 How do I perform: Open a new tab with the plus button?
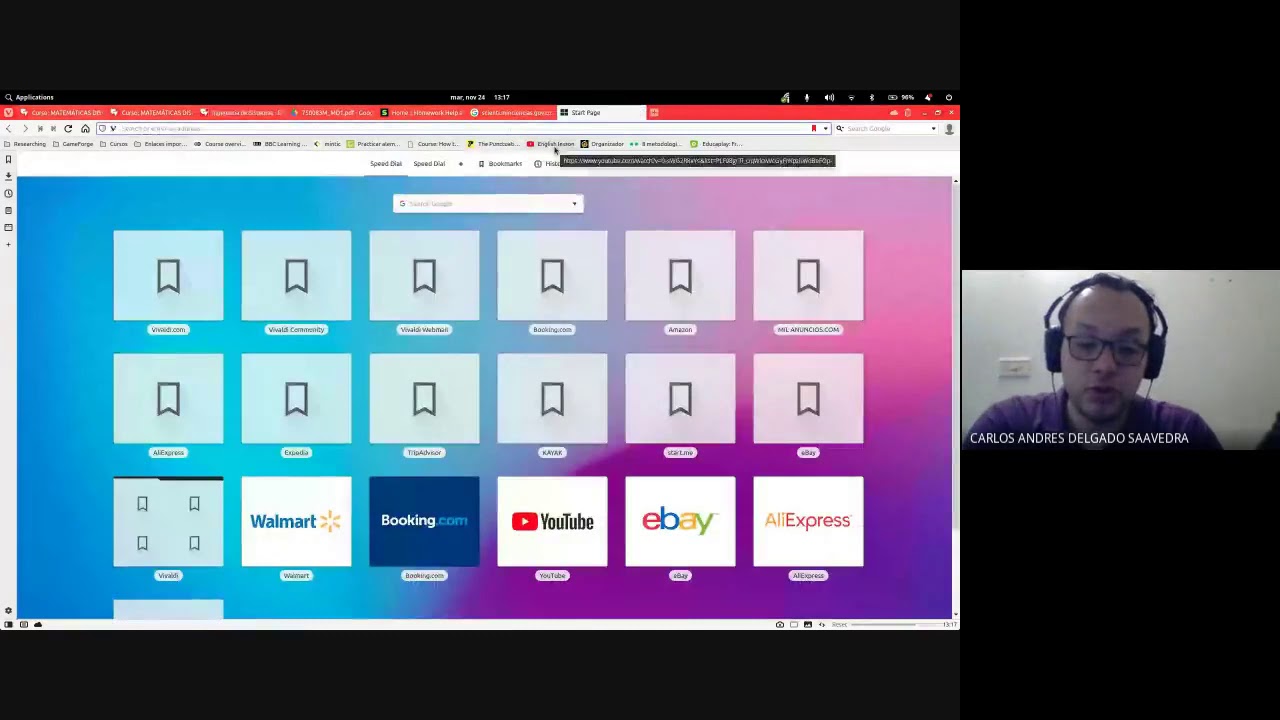tap(654, 112)
